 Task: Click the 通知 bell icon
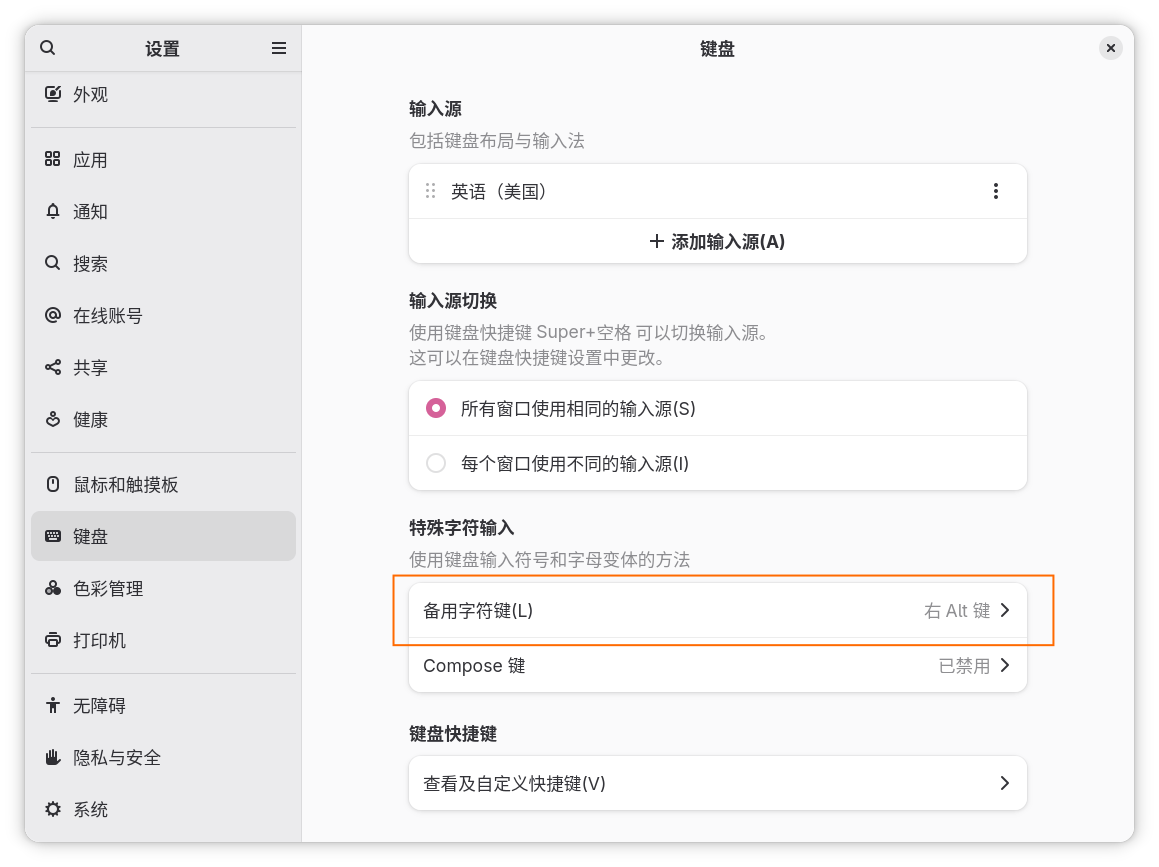53,212
